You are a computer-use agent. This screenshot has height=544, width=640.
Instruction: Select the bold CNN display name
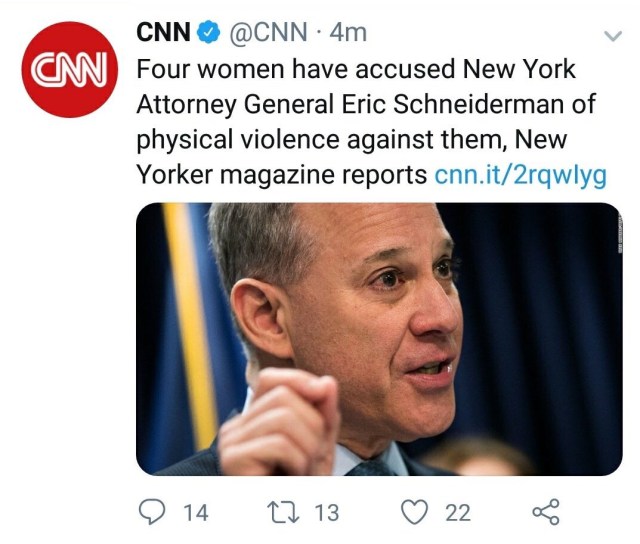click(x=164, y=33)
